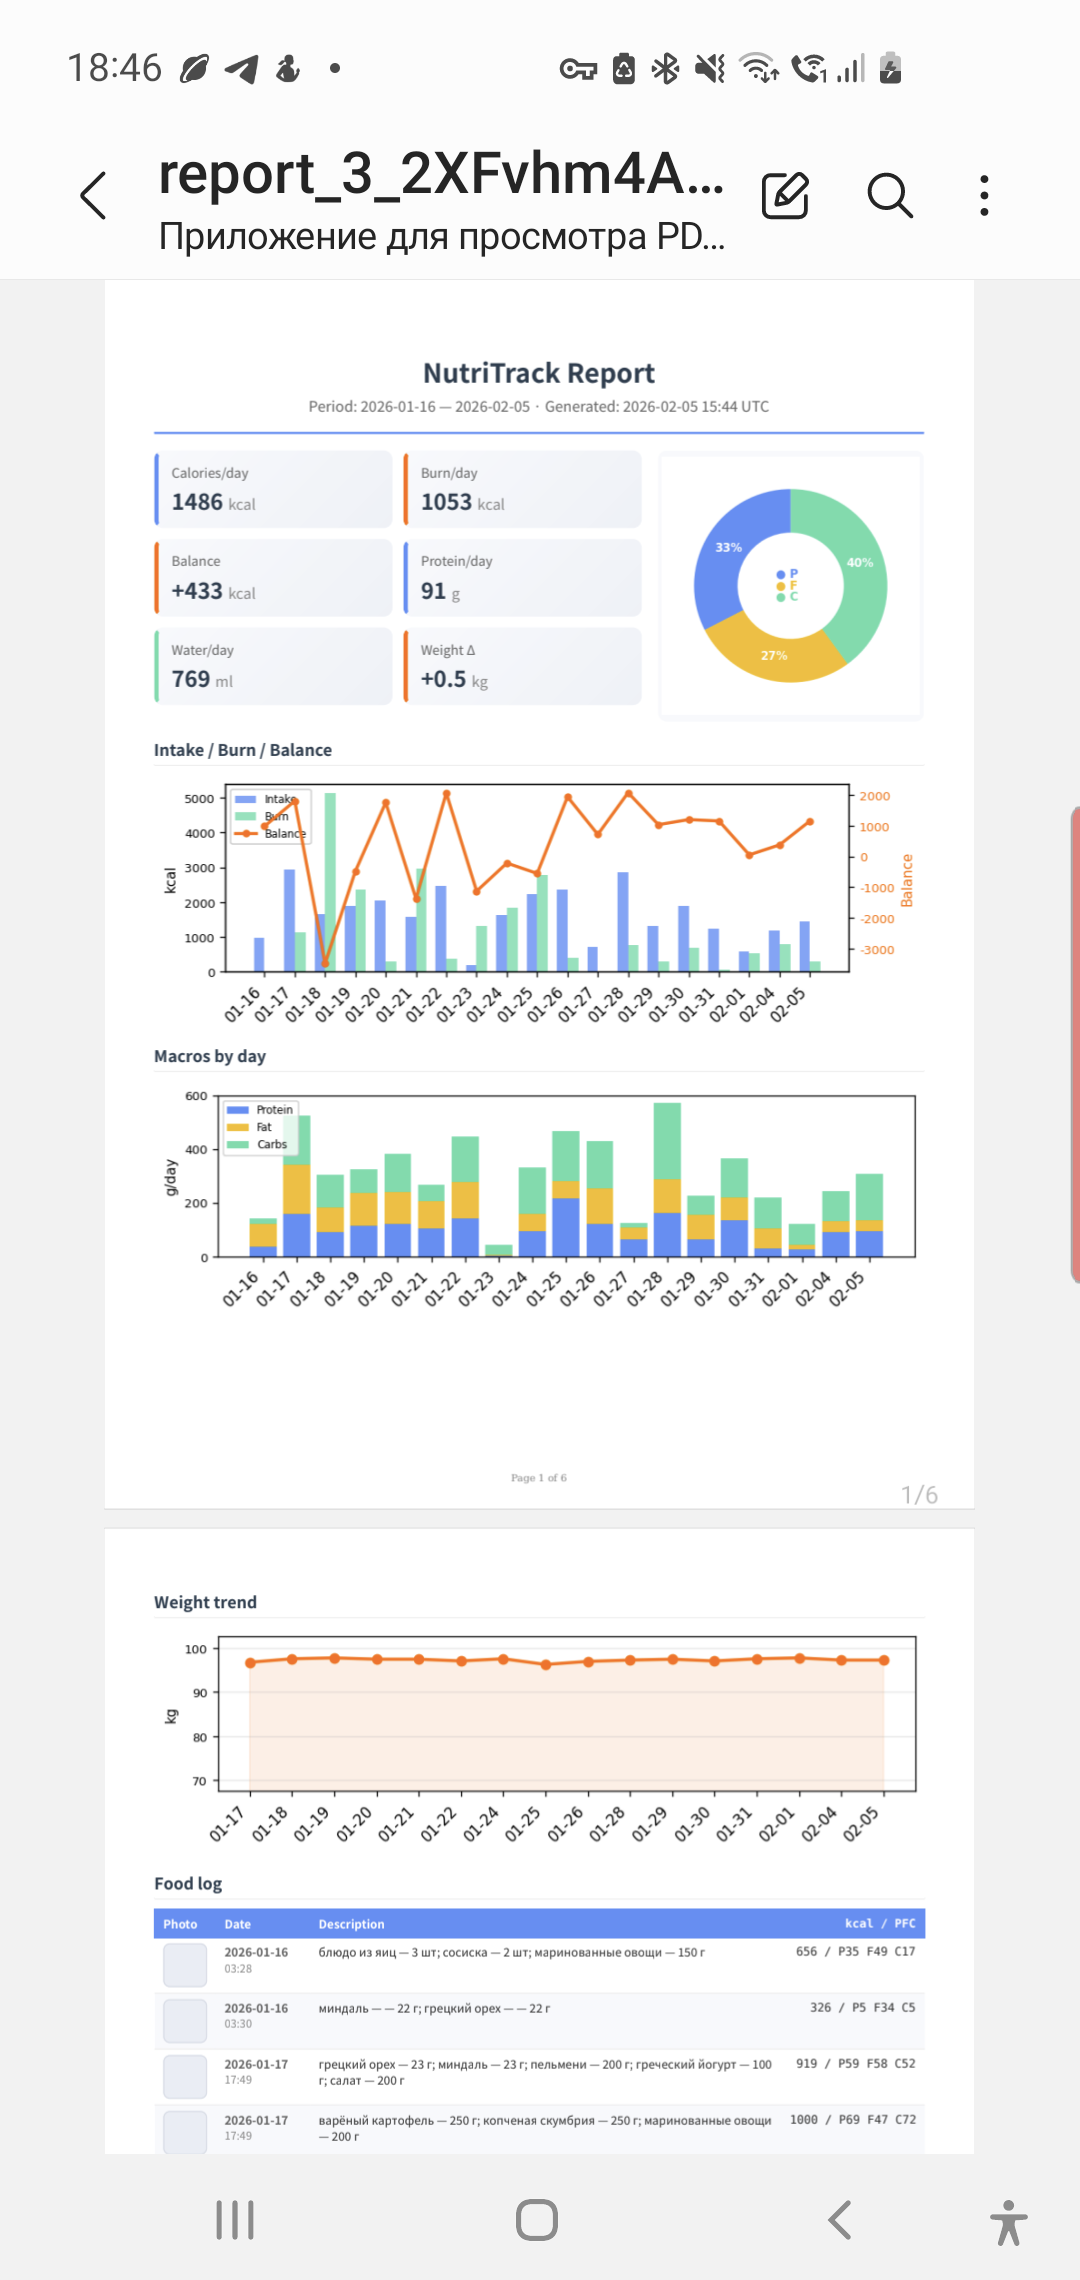This screenshot has height=2280, width=1080.
Task: Tap the Description column header
Action: click(351, 1924)
